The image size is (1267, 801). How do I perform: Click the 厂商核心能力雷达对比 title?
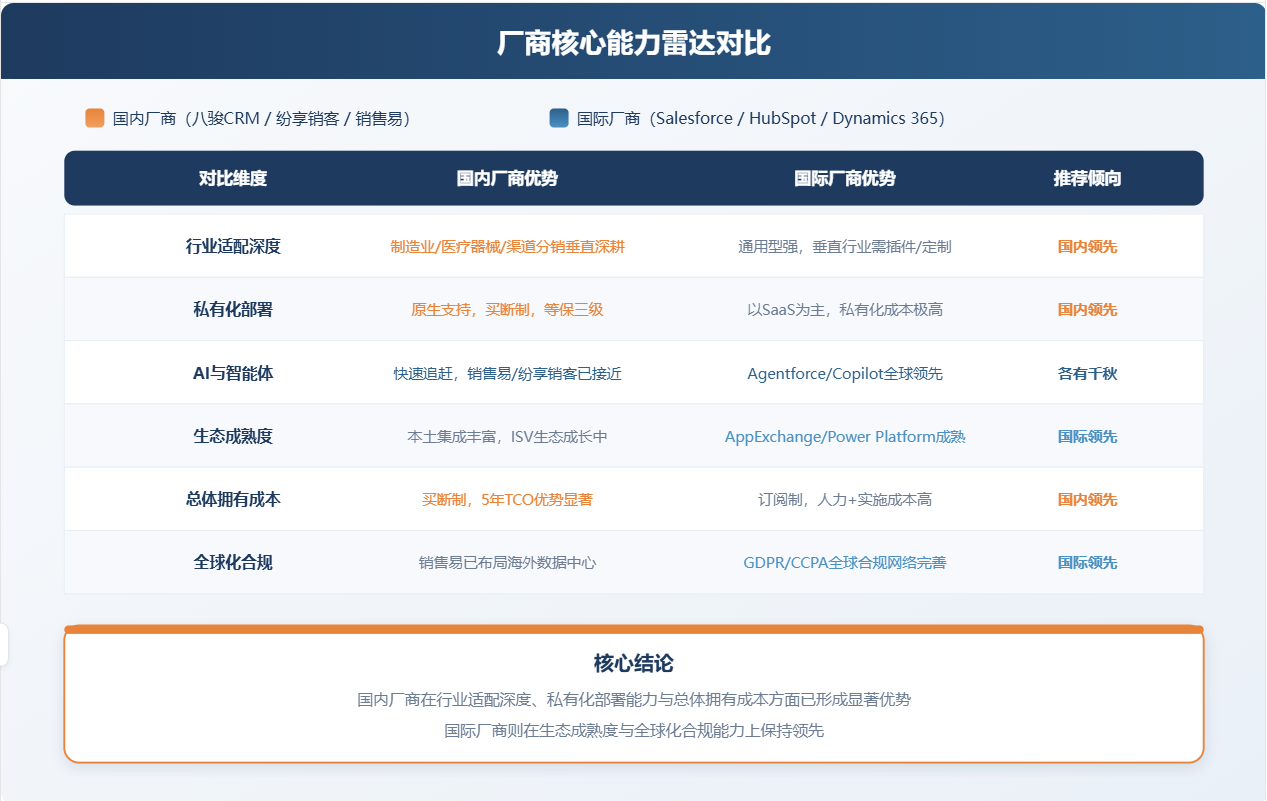[634, 43]
